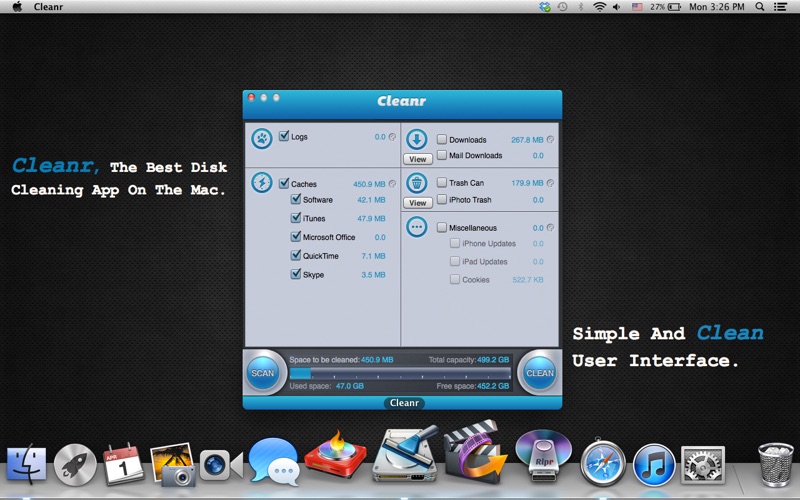Click View button under Trash Can icon
Screen dimensions: 800x500
tap(418, 203)
